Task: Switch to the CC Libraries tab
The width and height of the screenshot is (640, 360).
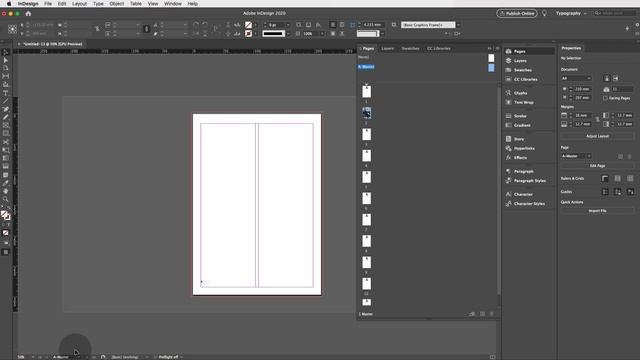Action: [x=439, y=49]
